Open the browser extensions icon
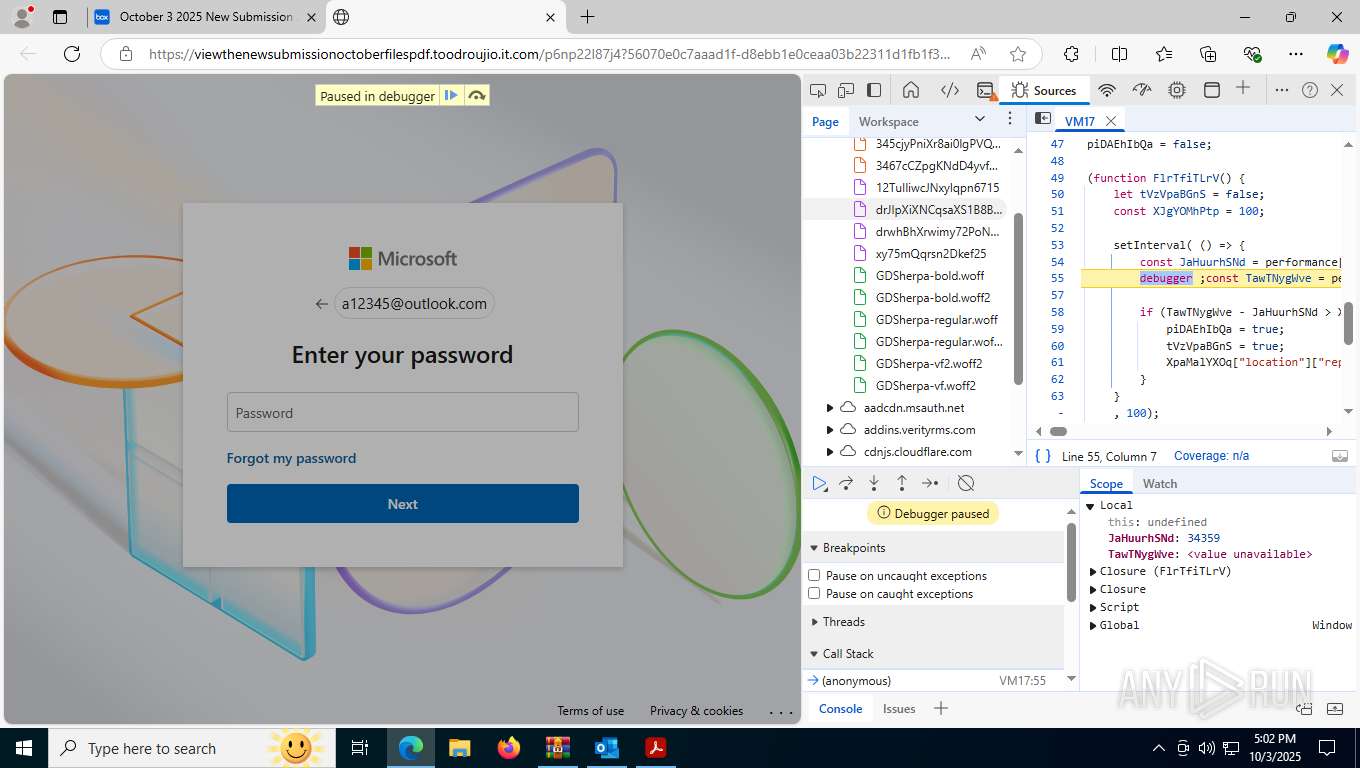The image size is (1360, 768). coord(1071,54)
